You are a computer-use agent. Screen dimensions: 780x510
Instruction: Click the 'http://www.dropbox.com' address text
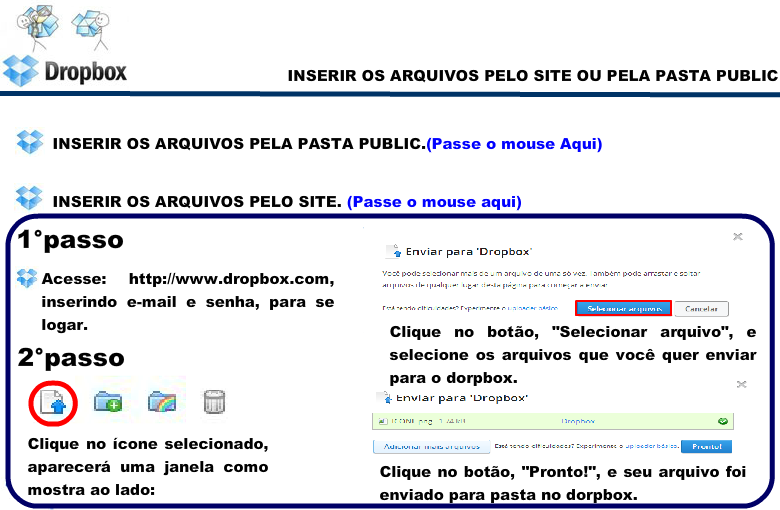[x=231, y=279]
